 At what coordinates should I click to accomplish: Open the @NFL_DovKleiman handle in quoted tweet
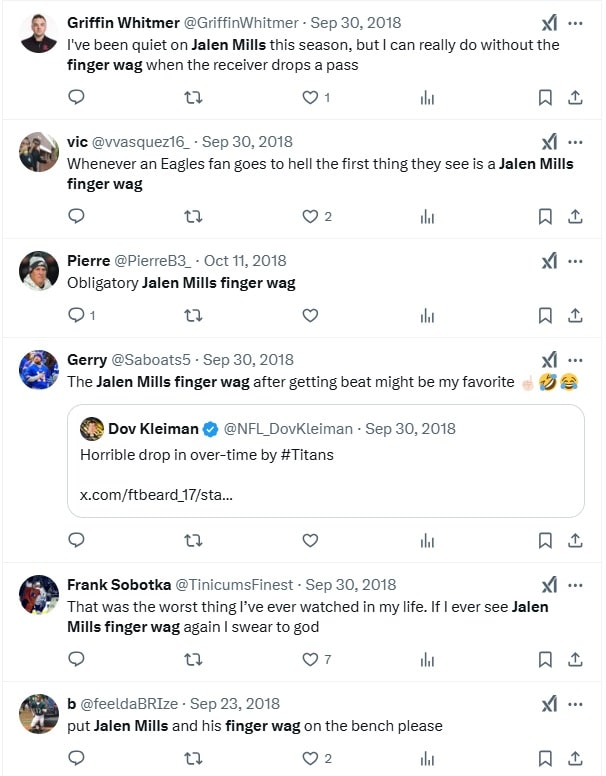click(288, 428)
